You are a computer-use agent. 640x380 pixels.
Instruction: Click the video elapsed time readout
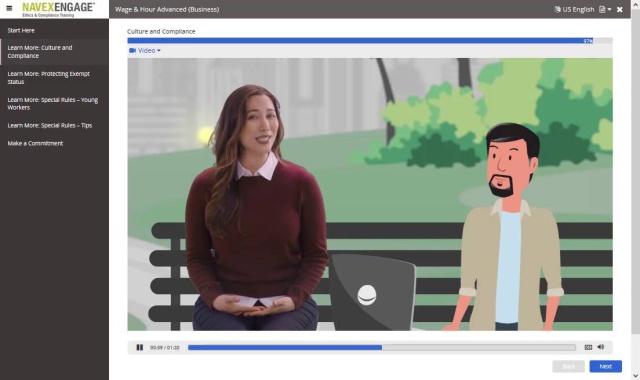coord(164,348)
